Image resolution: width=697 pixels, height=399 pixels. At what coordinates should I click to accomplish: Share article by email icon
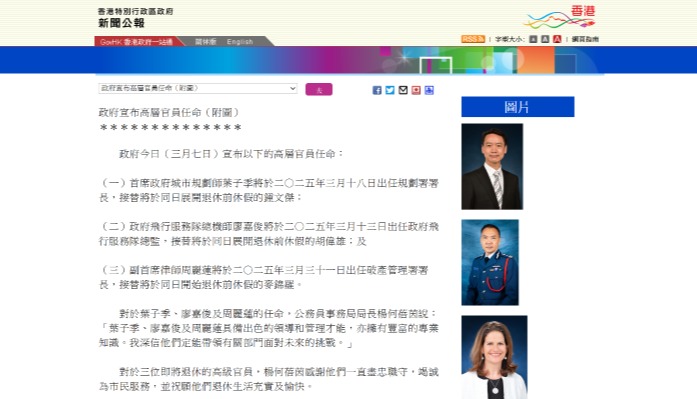tap(403, 90)
